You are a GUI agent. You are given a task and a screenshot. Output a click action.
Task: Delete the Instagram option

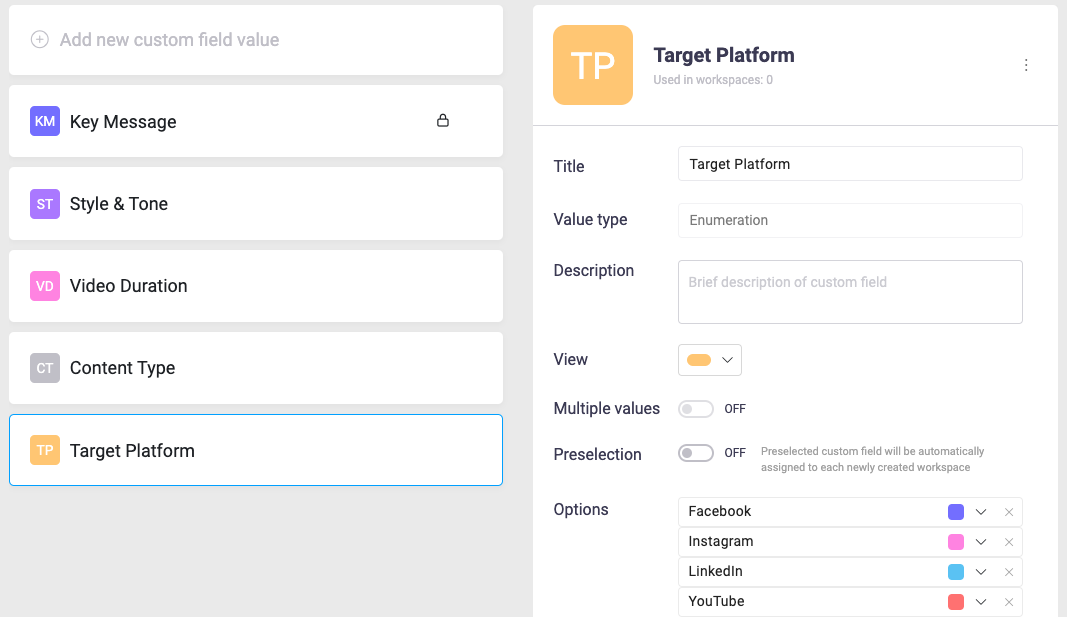click(1009, 542)
